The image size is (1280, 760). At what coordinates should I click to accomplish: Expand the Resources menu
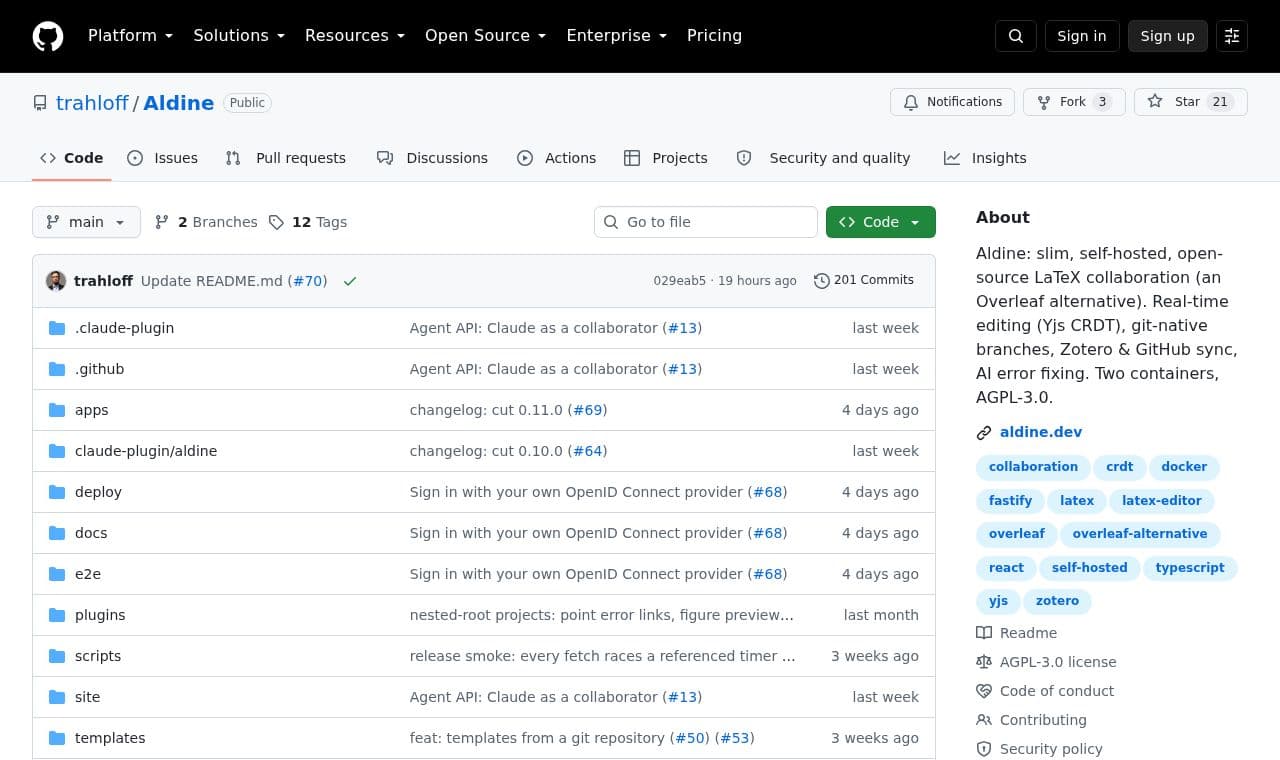pos(355,36)
